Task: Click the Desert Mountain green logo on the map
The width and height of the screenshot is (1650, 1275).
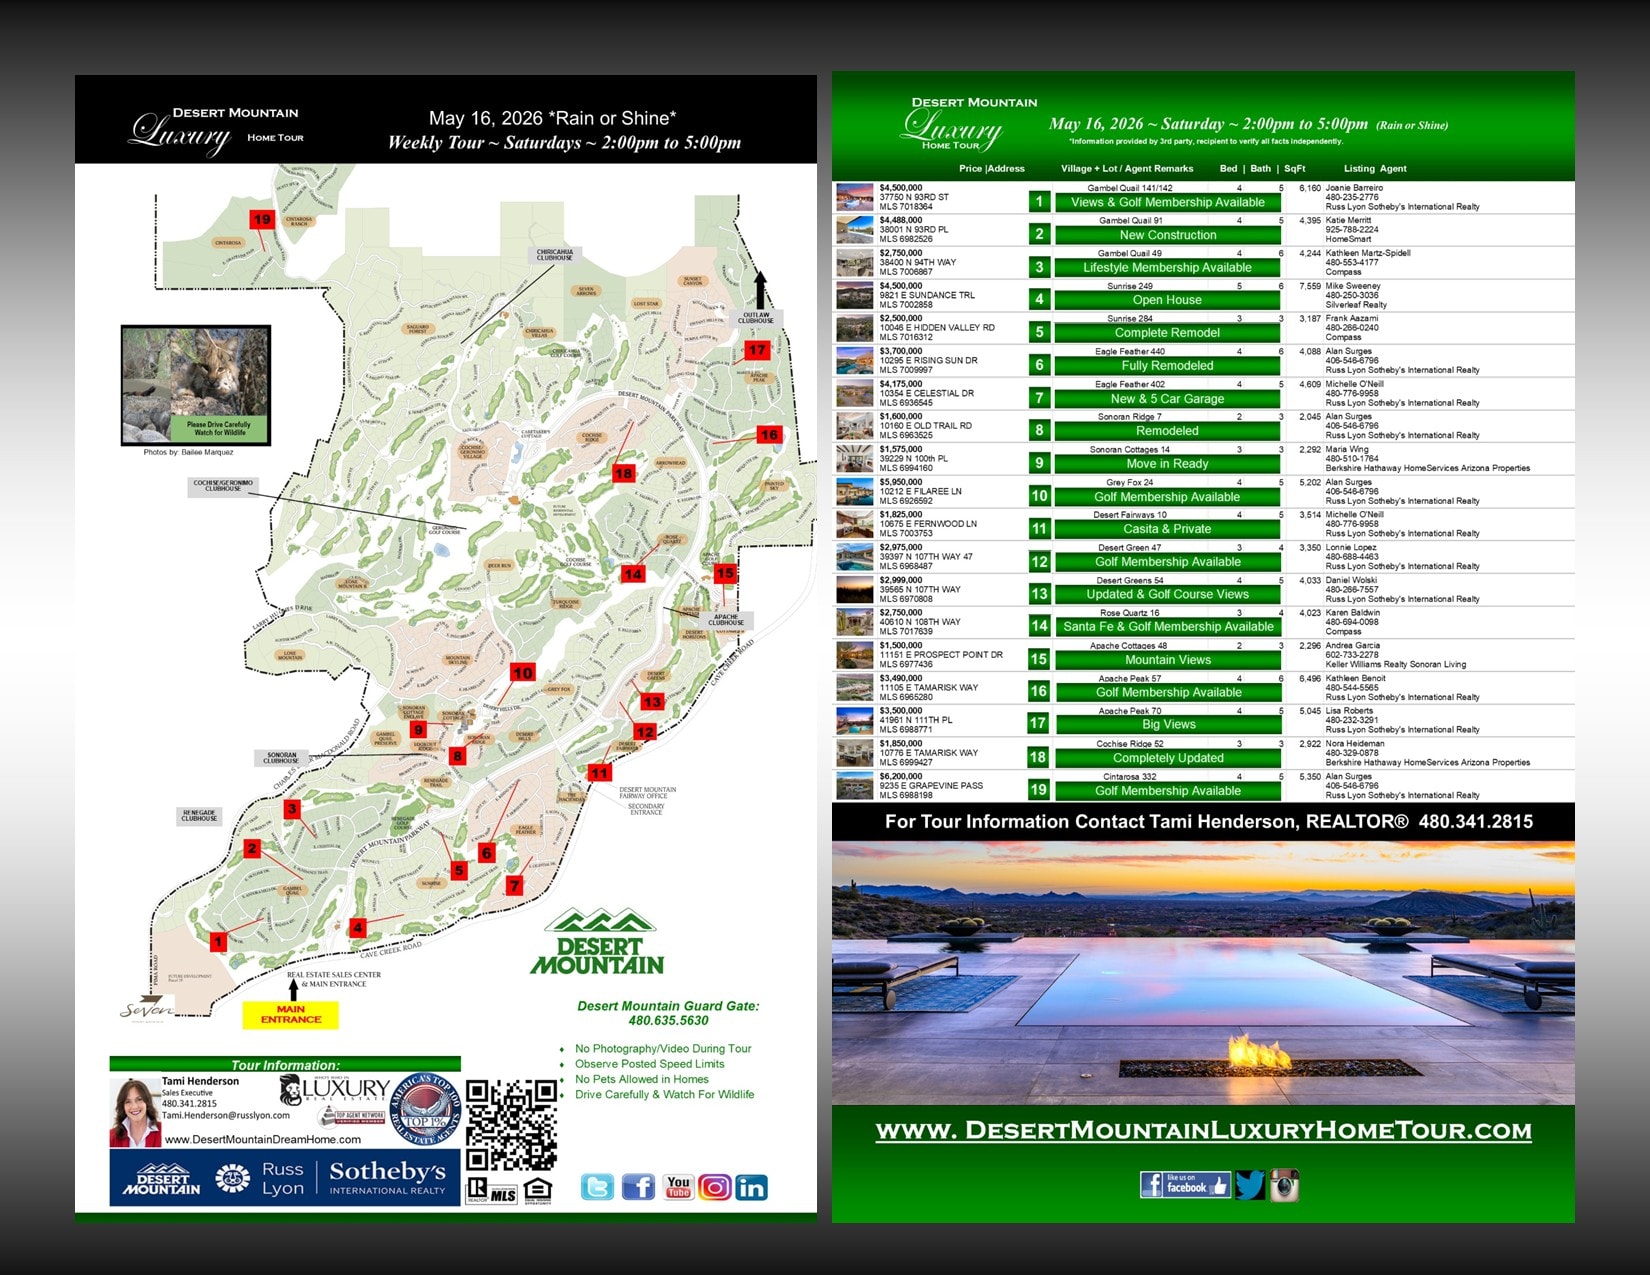Action: point(598,942)
